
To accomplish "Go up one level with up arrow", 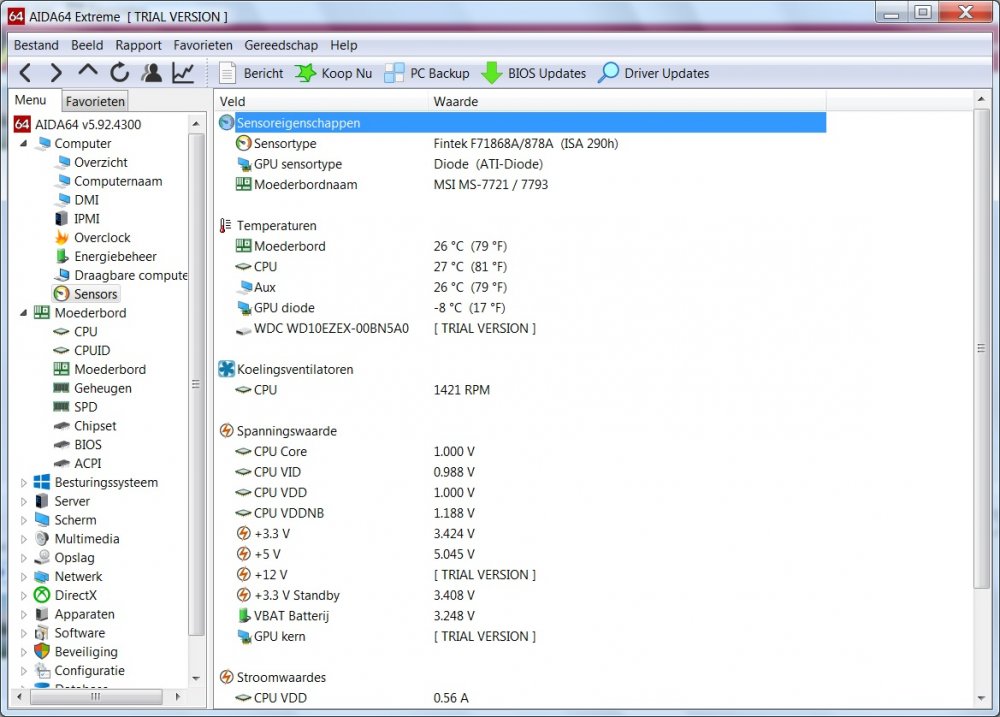I will pos(88,72).
